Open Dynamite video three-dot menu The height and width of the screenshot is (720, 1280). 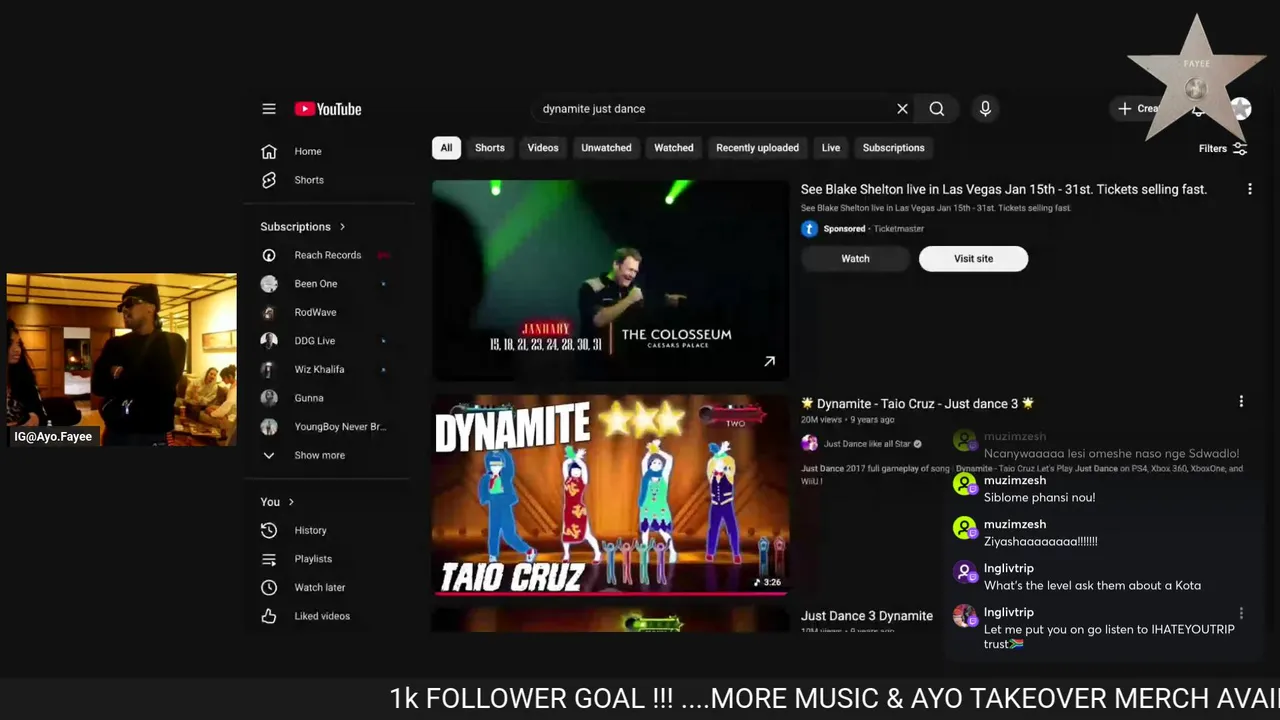pyautogui.click(x=1241, y=402)
